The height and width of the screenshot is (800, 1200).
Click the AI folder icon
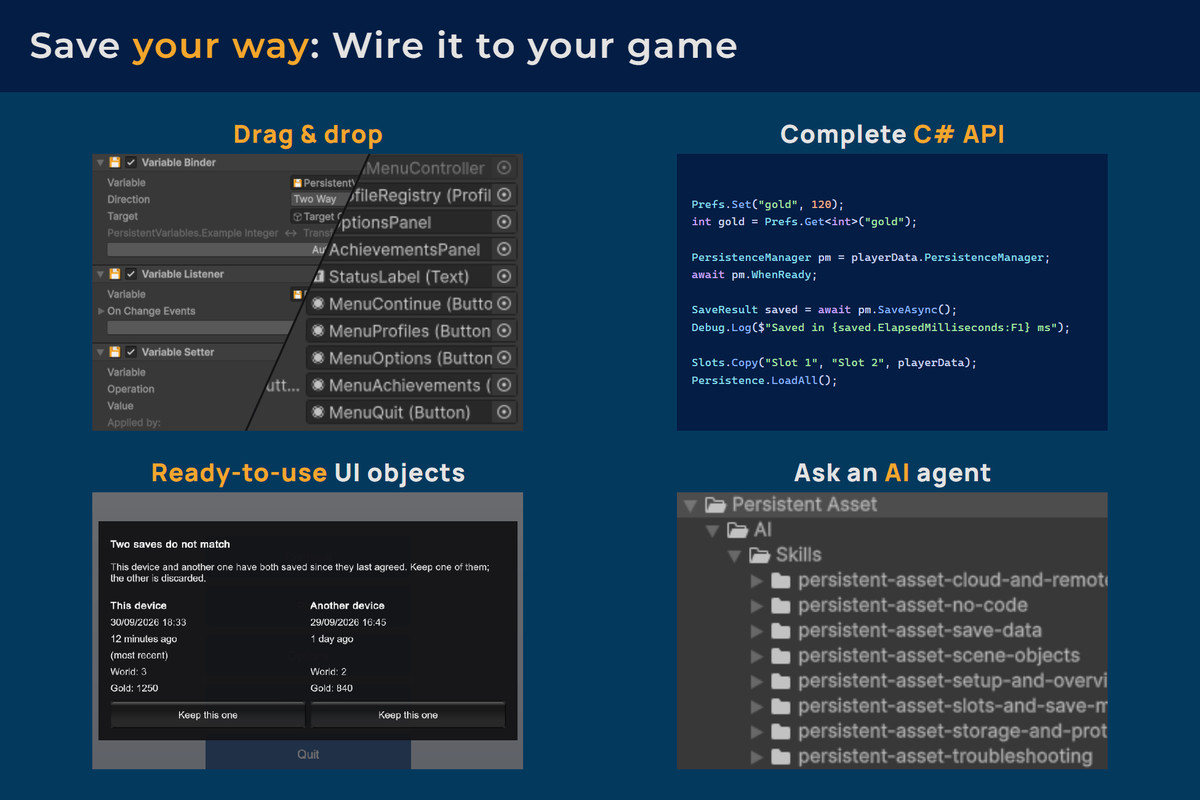(x=737, y=530)
